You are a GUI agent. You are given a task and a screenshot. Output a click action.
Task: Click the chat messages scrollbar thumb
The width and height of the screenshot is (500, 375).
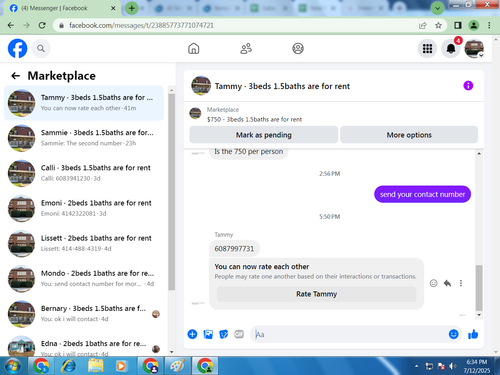pos(479,288)
